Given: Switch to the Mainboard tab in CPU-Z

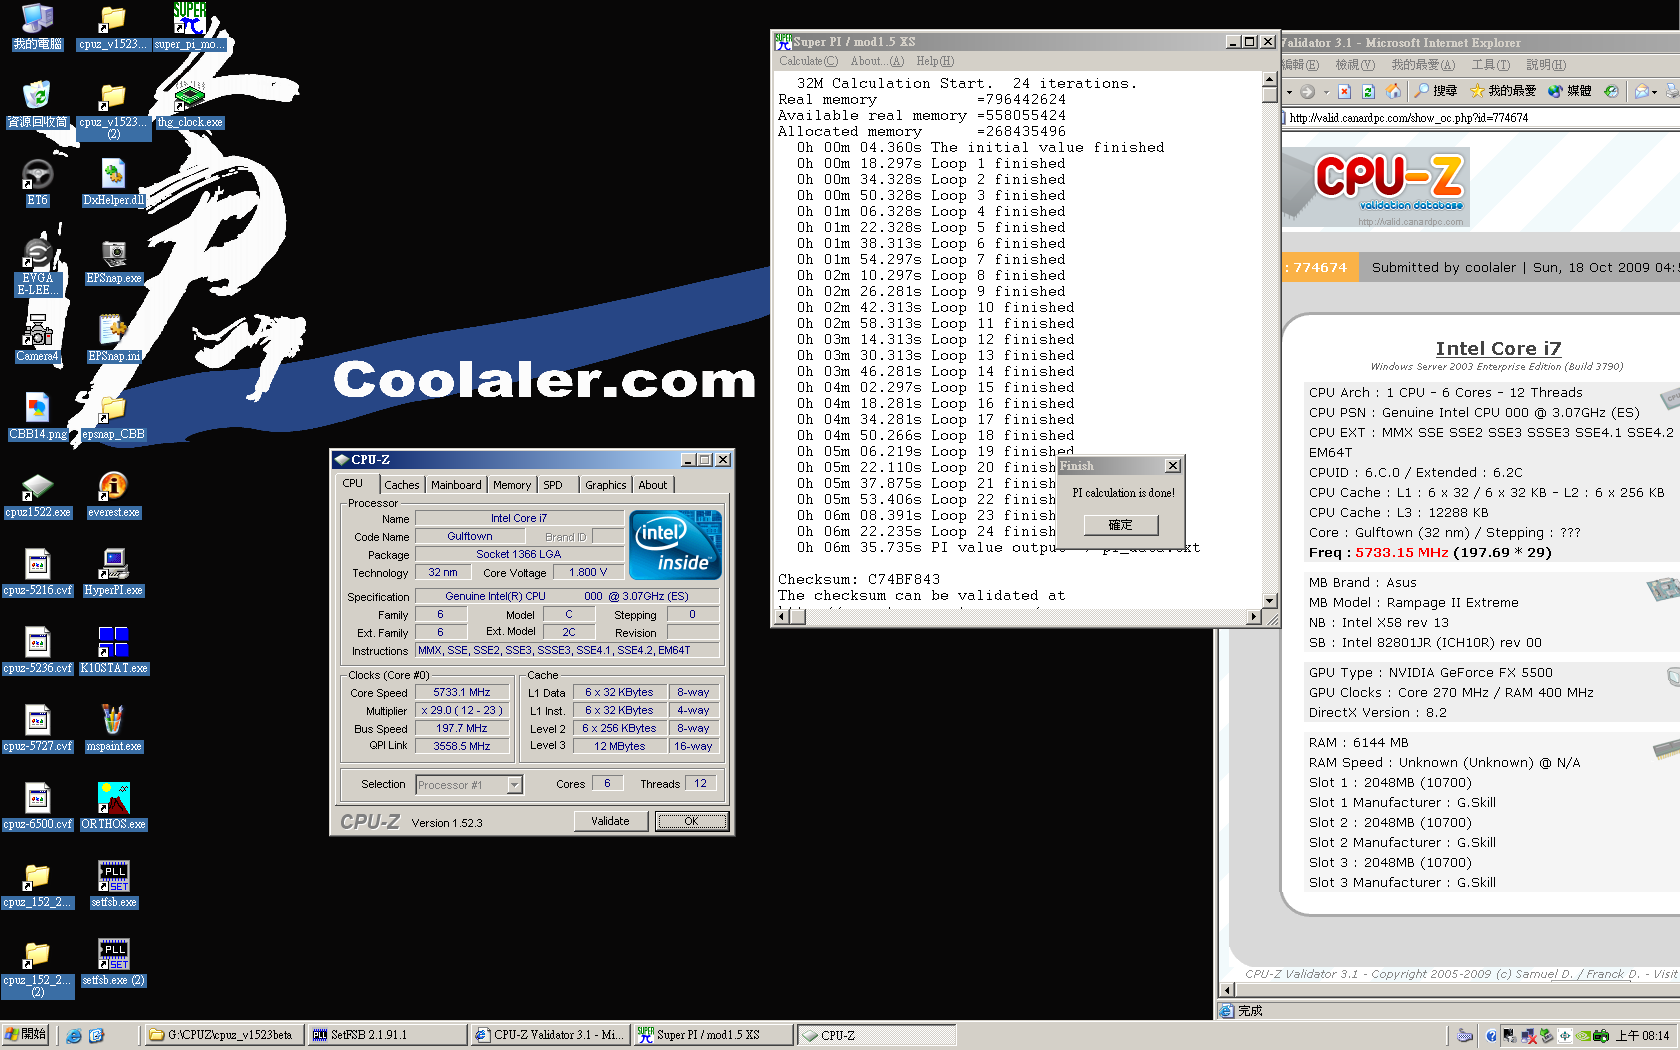Looking at the screenshot, I should click(456, 485).
